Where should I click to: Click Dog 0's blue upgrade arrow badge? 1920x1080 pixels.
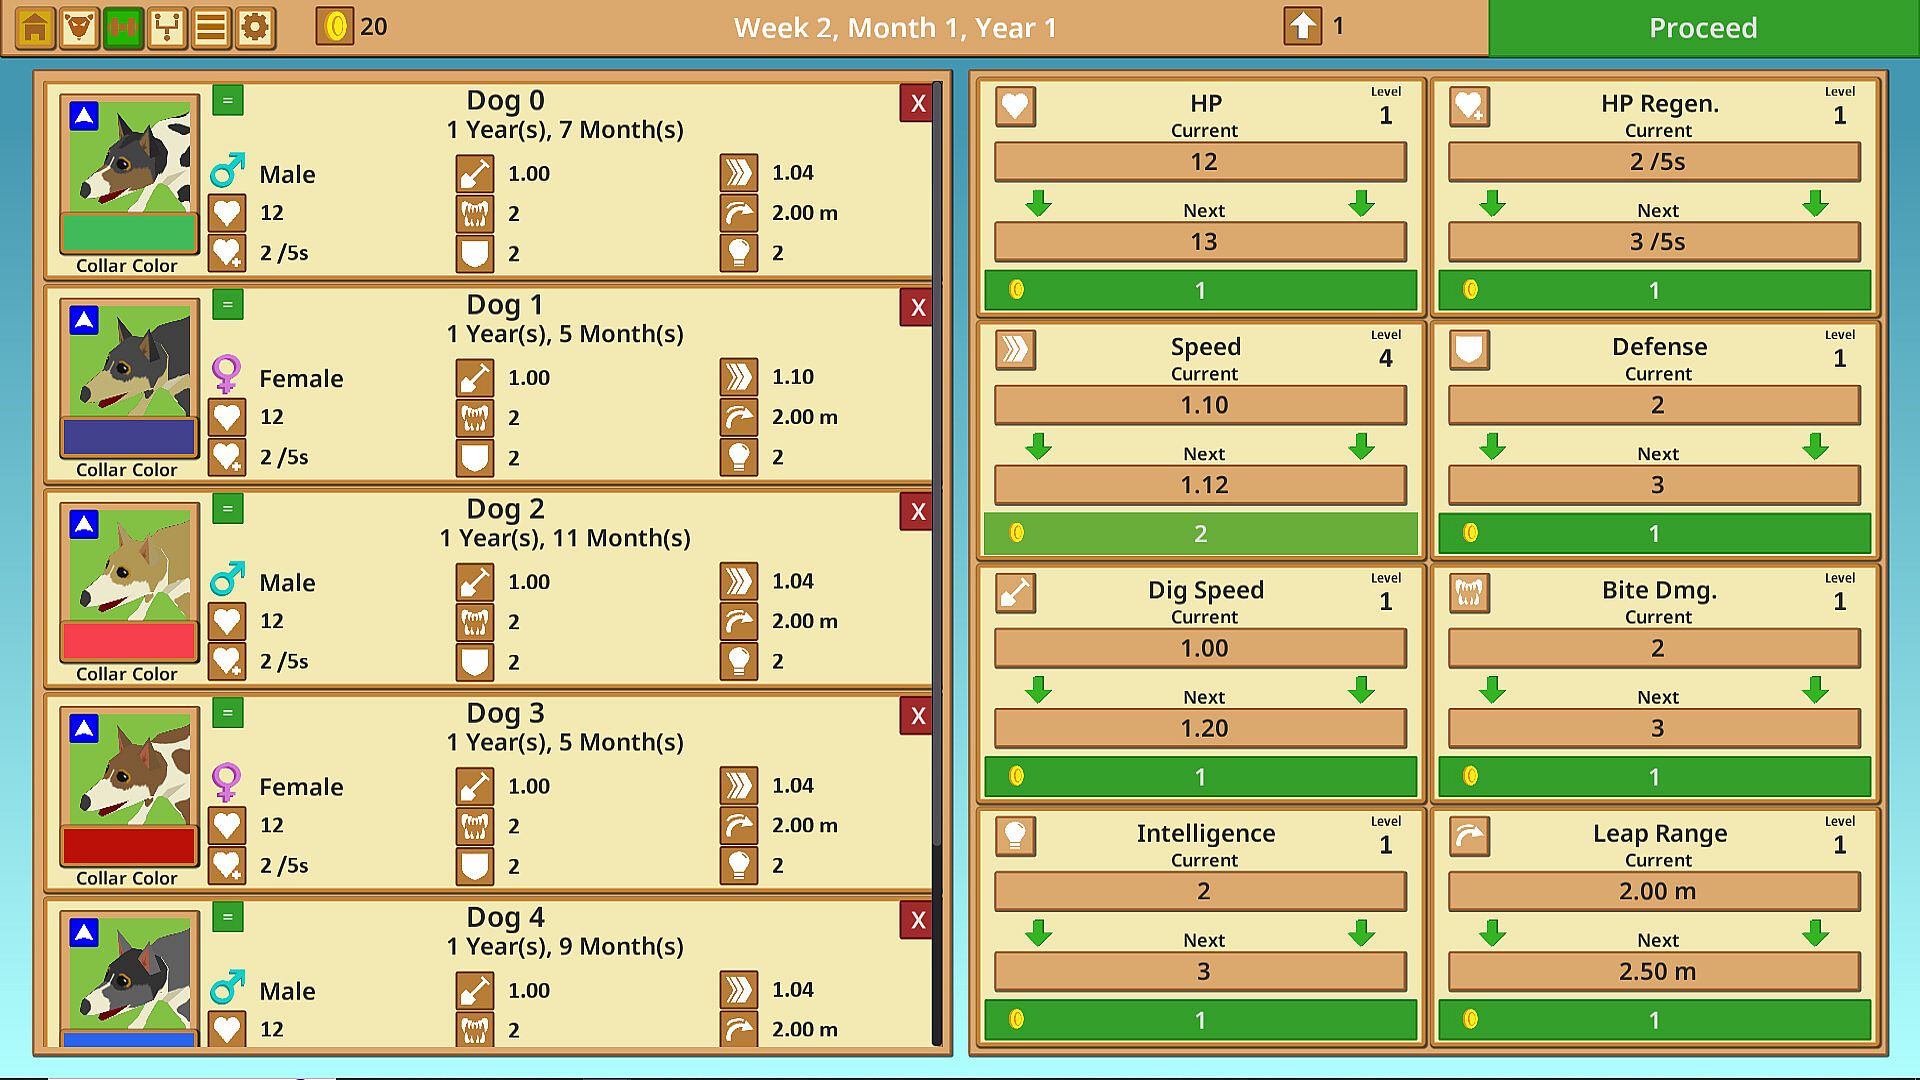(84, 116)
